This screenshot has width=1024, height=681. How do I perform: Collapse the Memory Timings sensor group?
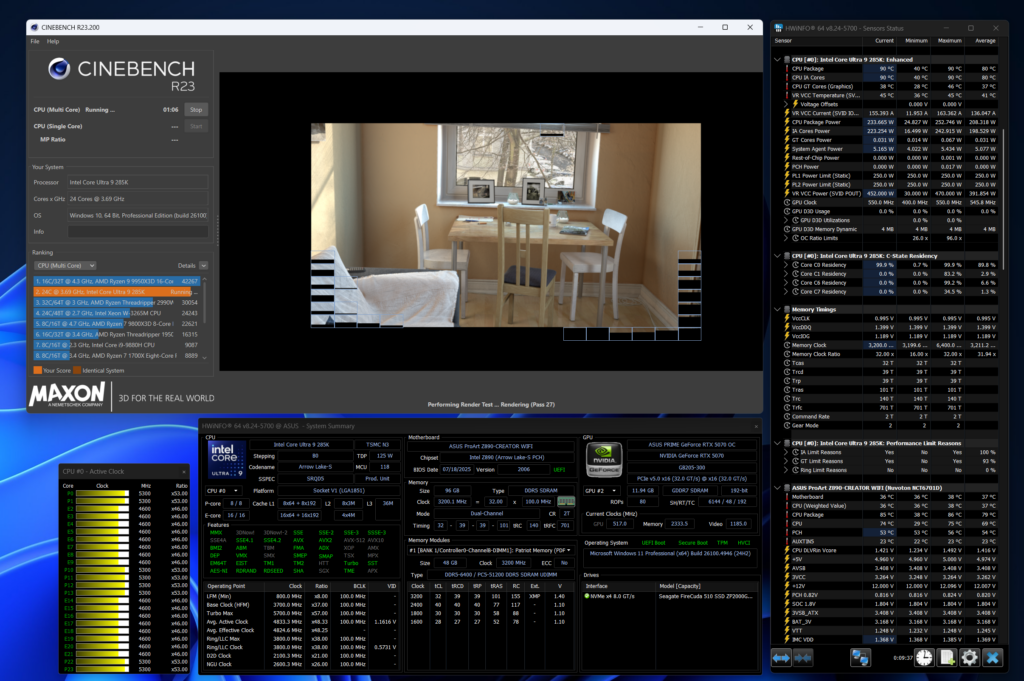777,309
